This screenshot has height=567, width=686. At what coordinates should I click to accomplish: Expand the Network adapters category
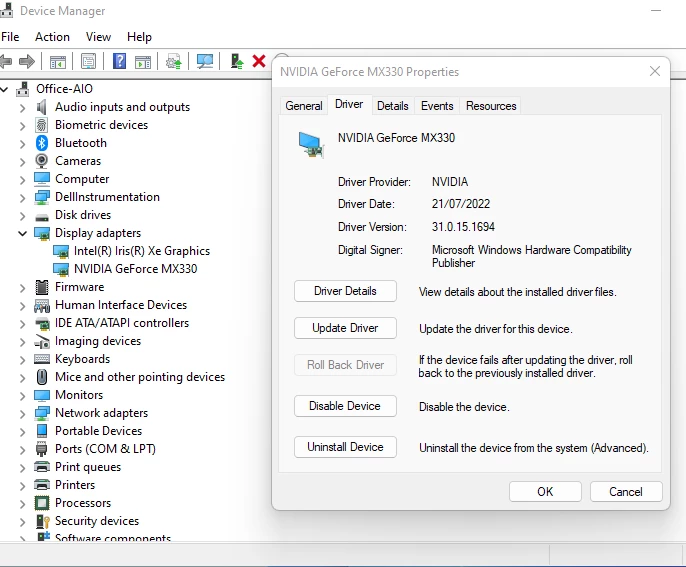click(x=22, y=413)
